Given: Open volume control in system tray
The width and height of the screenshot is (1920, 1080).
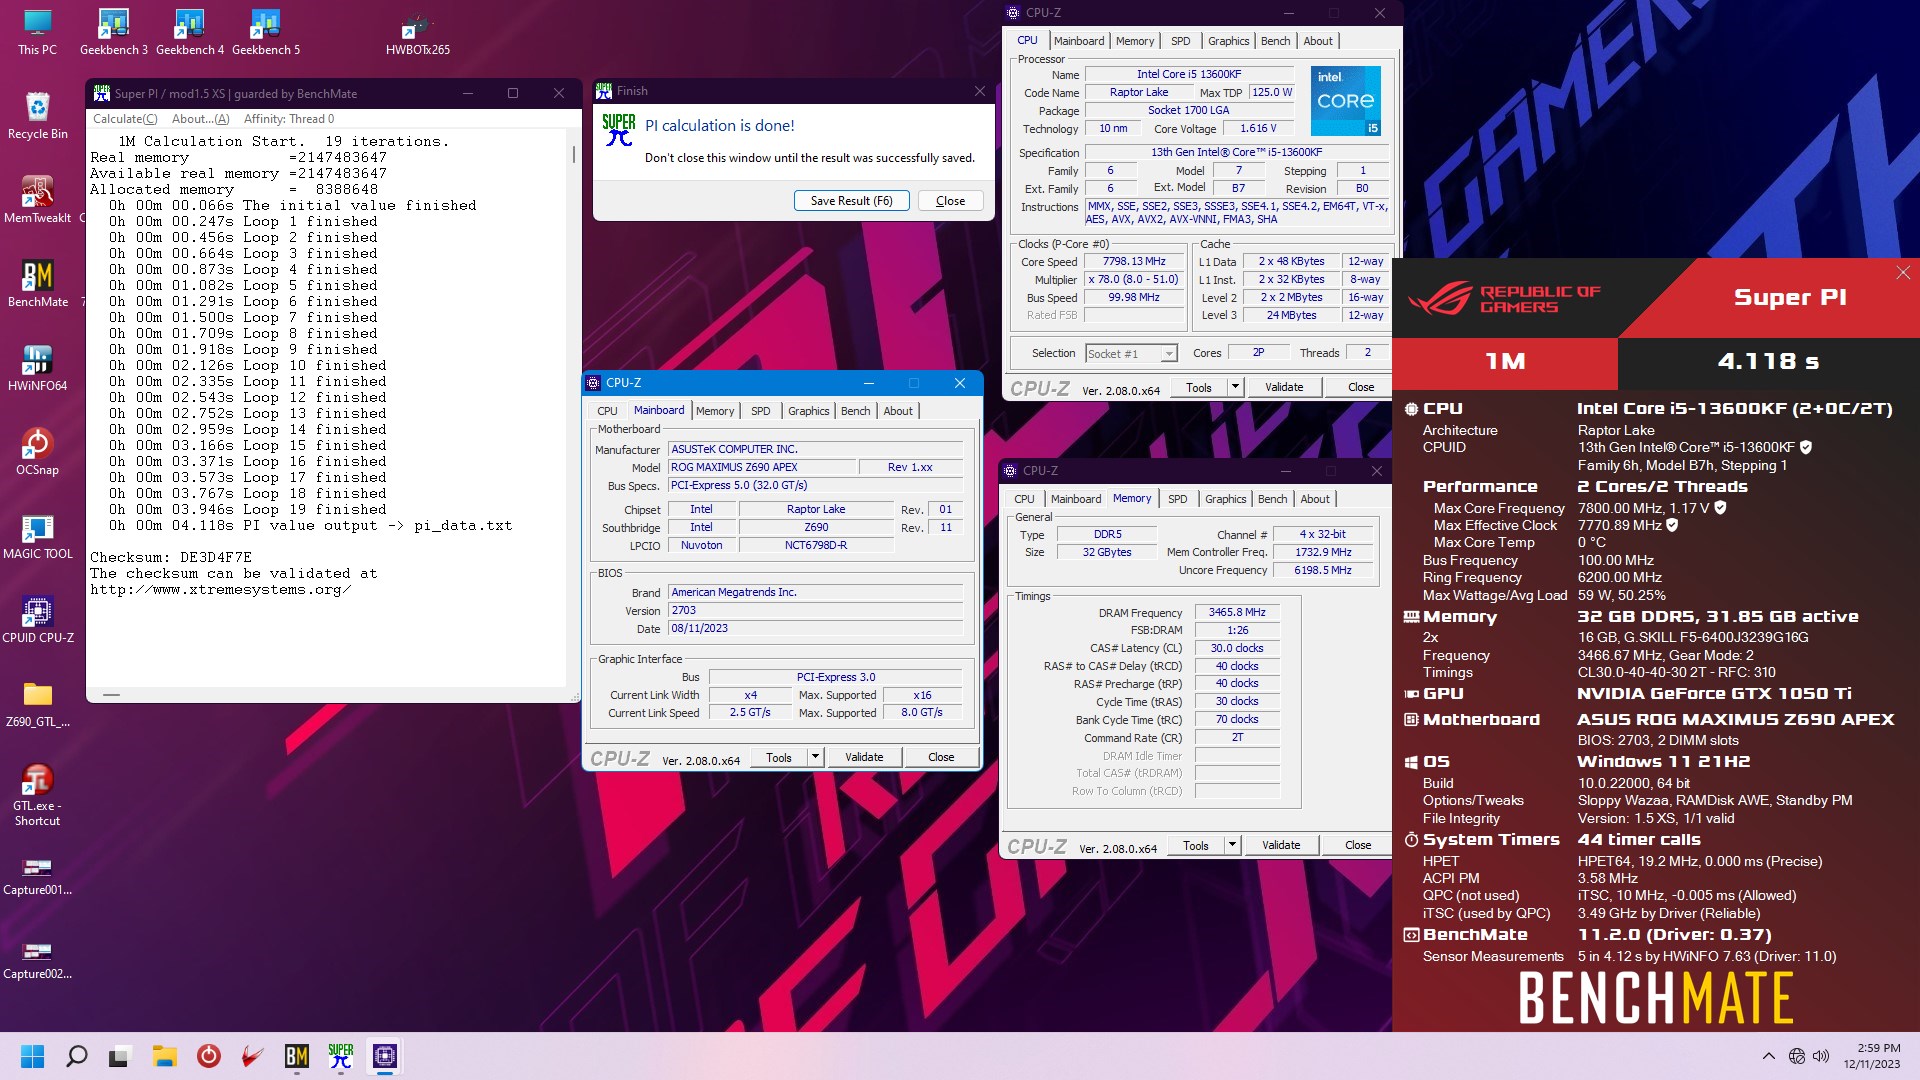Looking at the screenshot, I should point(1821,1056).
